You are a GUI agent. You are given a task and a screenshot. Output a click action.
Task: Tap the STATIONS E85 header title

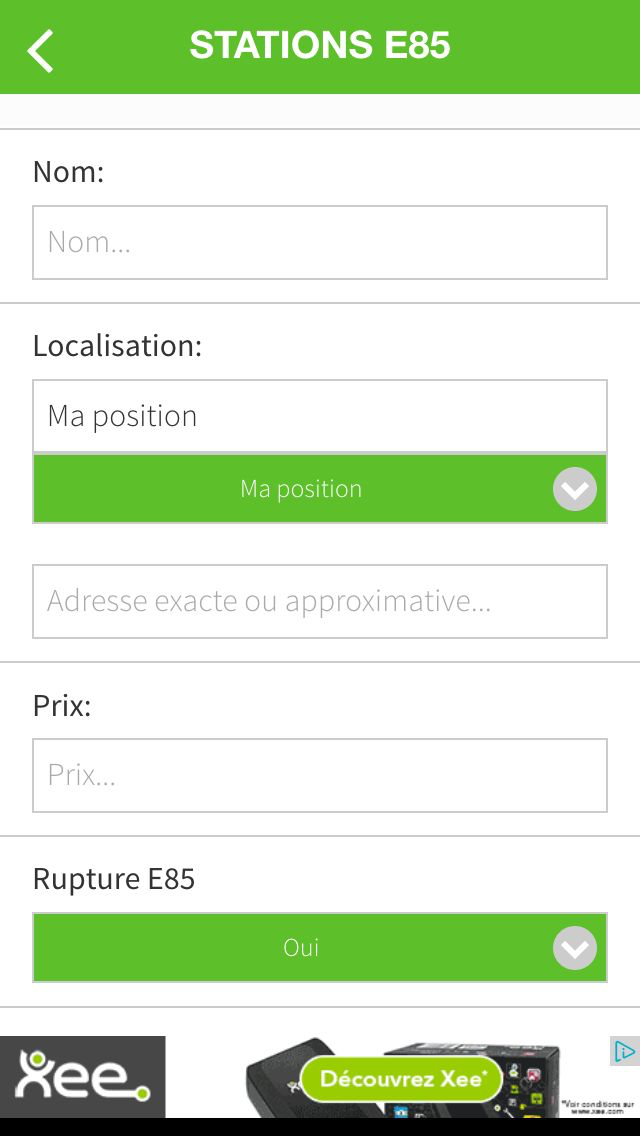pyautogui.click(x=320, y=46)
